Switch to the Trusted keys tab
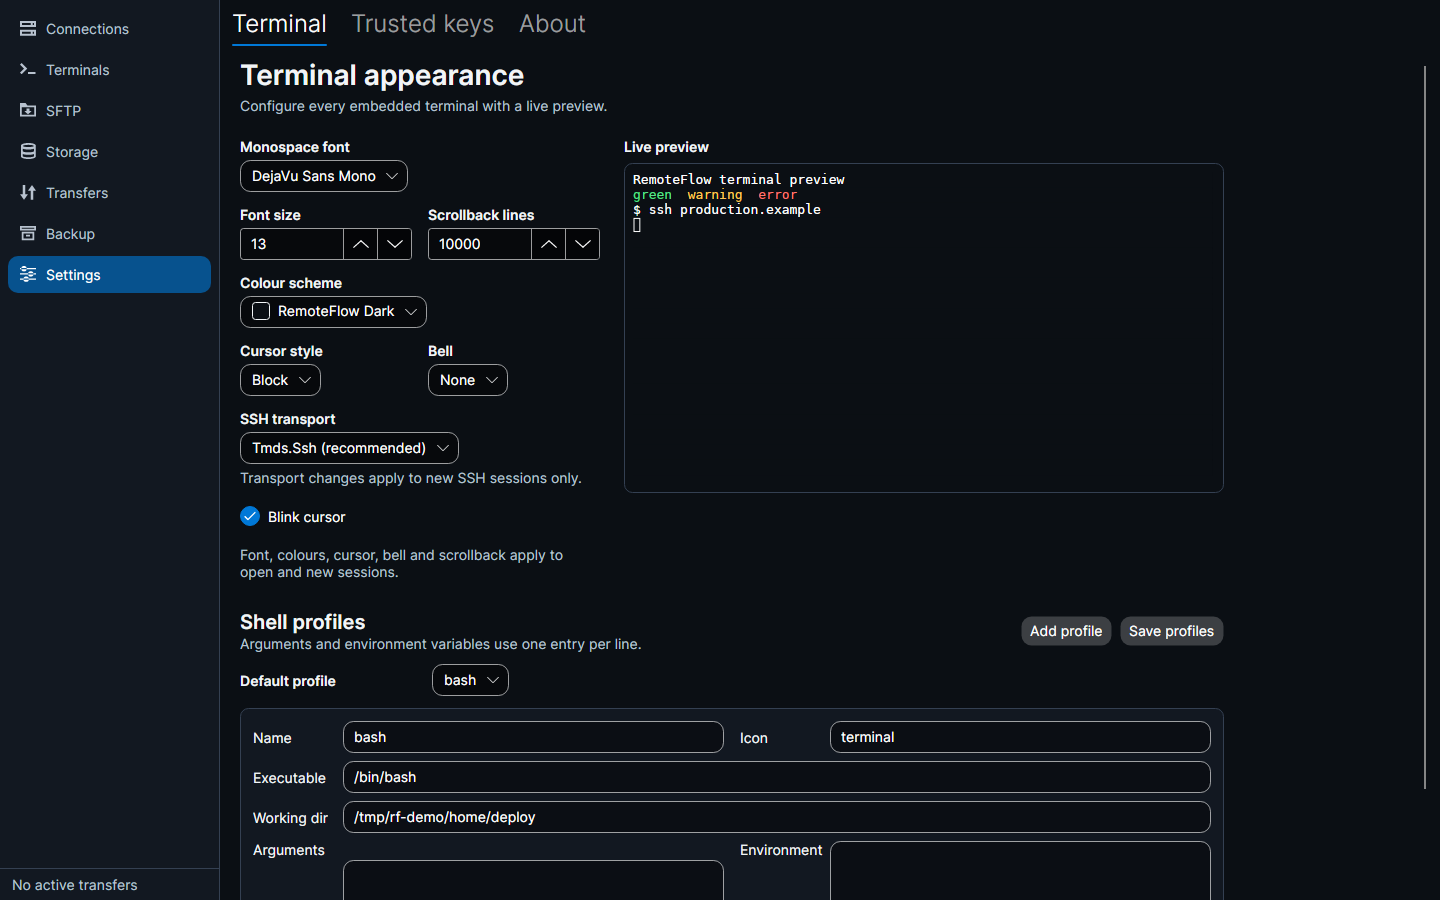This screenshot has height=900, width=1440. point(423,24)
